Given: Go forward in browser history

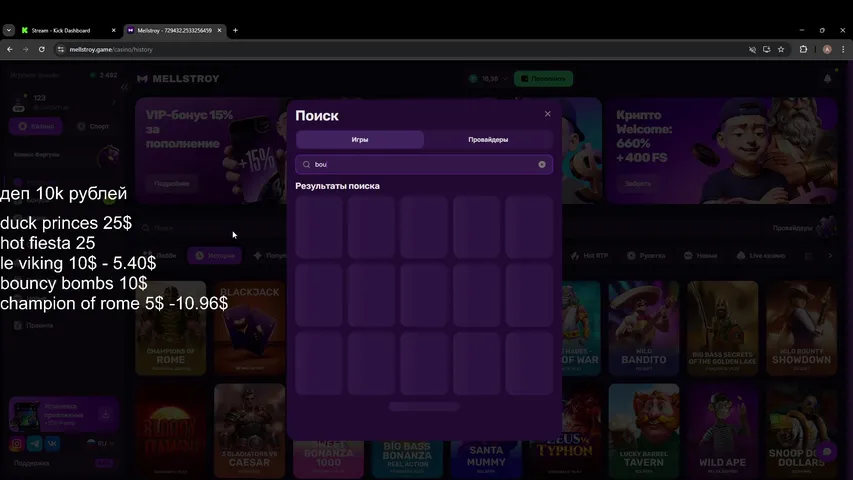Looking at the screenshot, I should click(26, 50).
